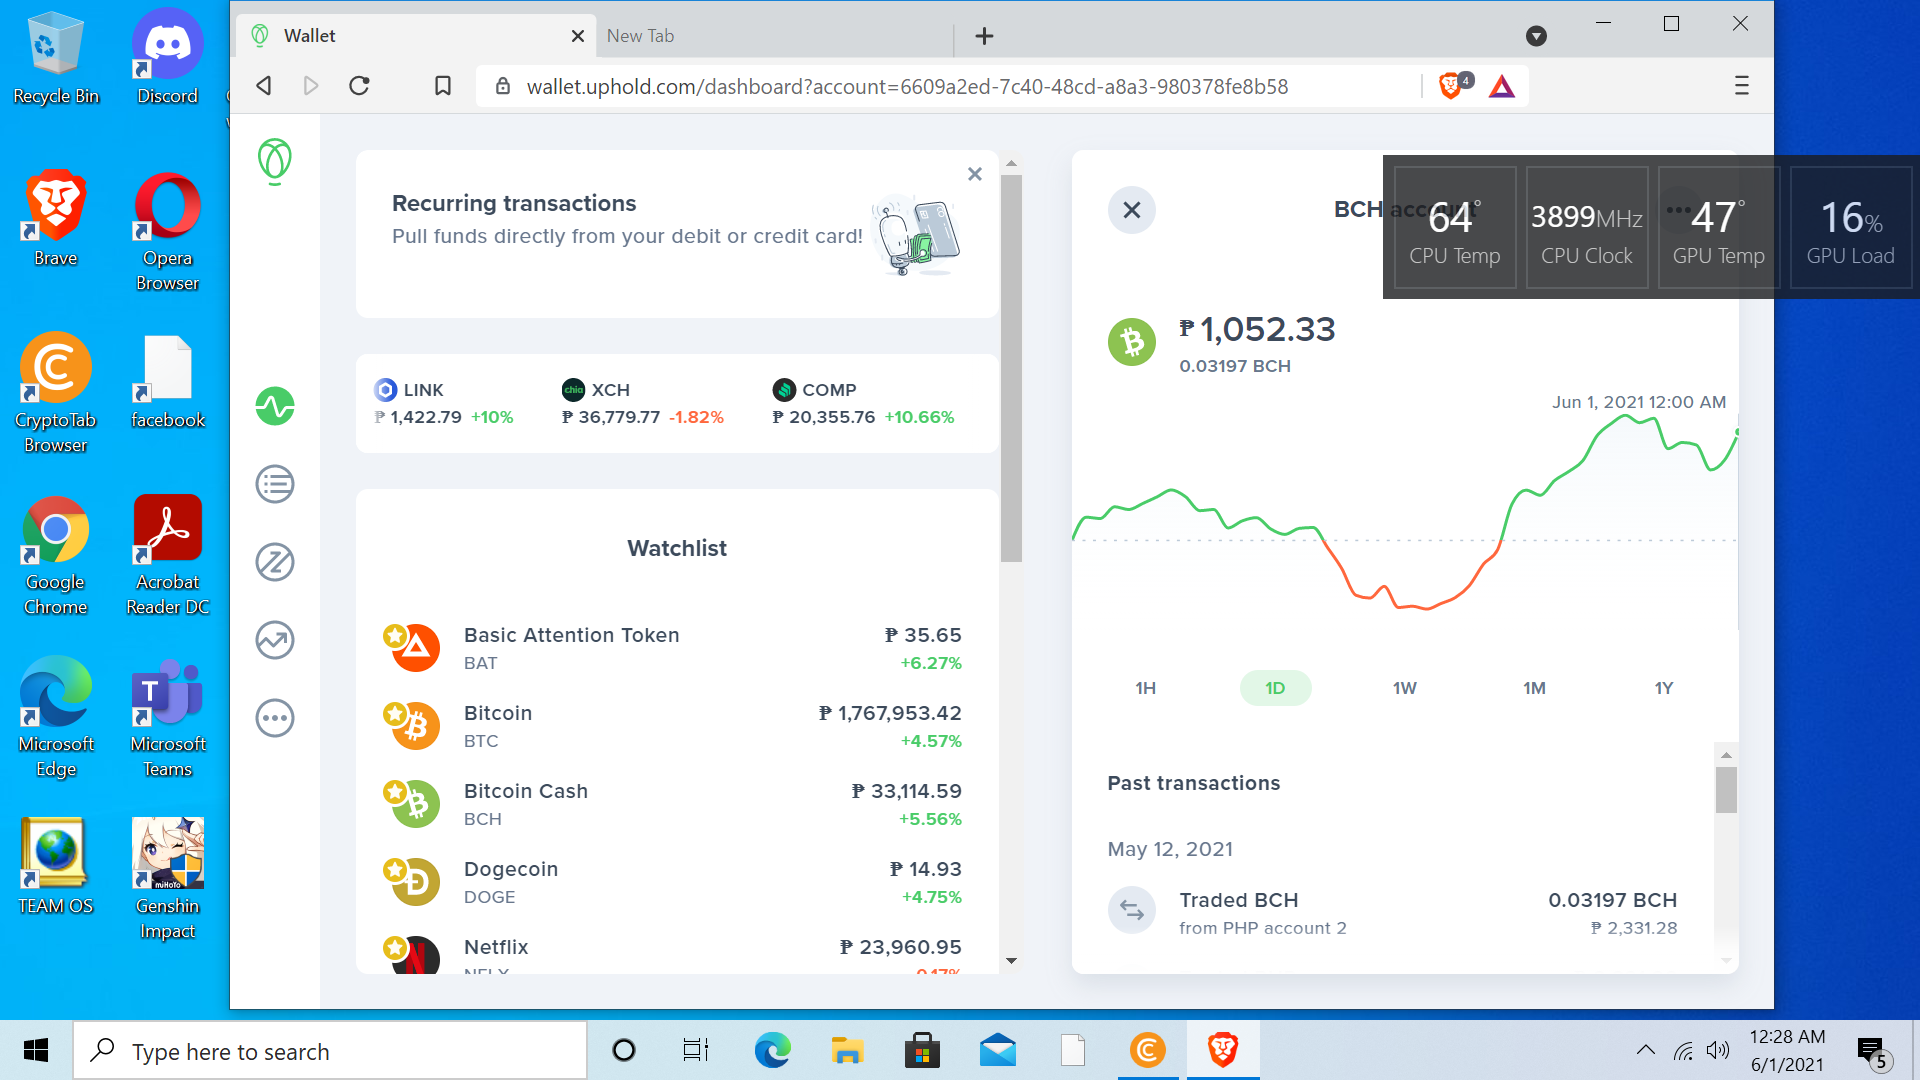The image size is (1920, 1080).
Task: Toggle the favorite star on Bitcoin
Action: coord(395,714)
